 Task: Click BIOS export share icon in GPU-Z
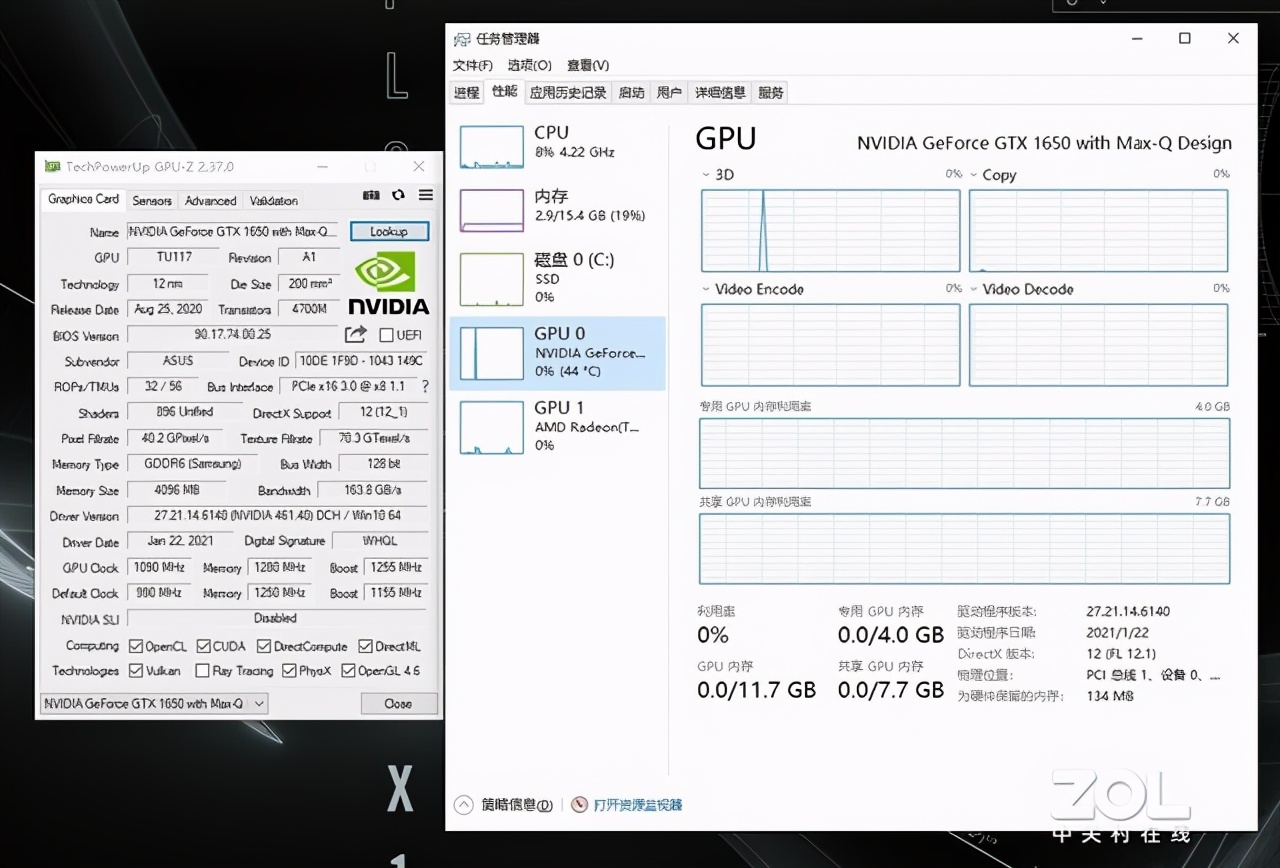[356, 335]
